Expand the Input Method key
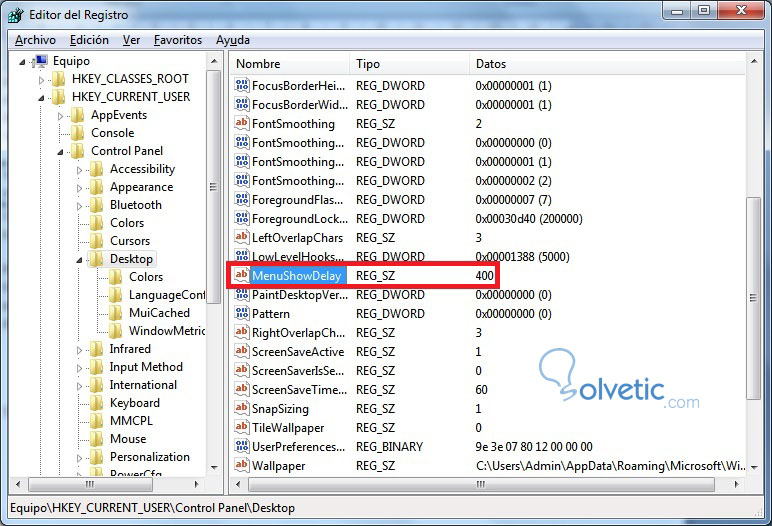The width and height of the screenshot is (772, 526). pyautogui.click(x=80, y=368)
